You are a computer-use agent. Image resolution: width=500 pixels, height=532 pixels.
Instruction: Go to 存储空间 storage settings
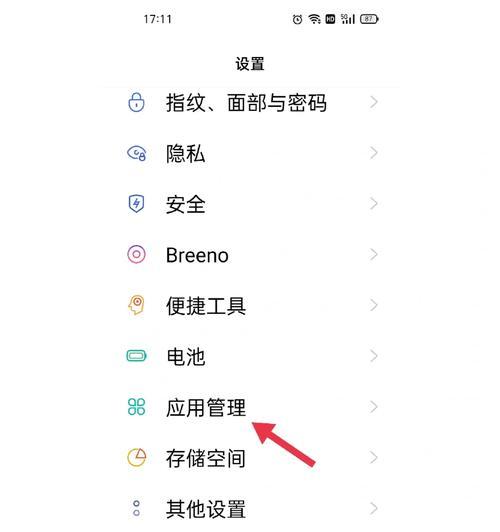pyautogui.click(x=250, y=458)
